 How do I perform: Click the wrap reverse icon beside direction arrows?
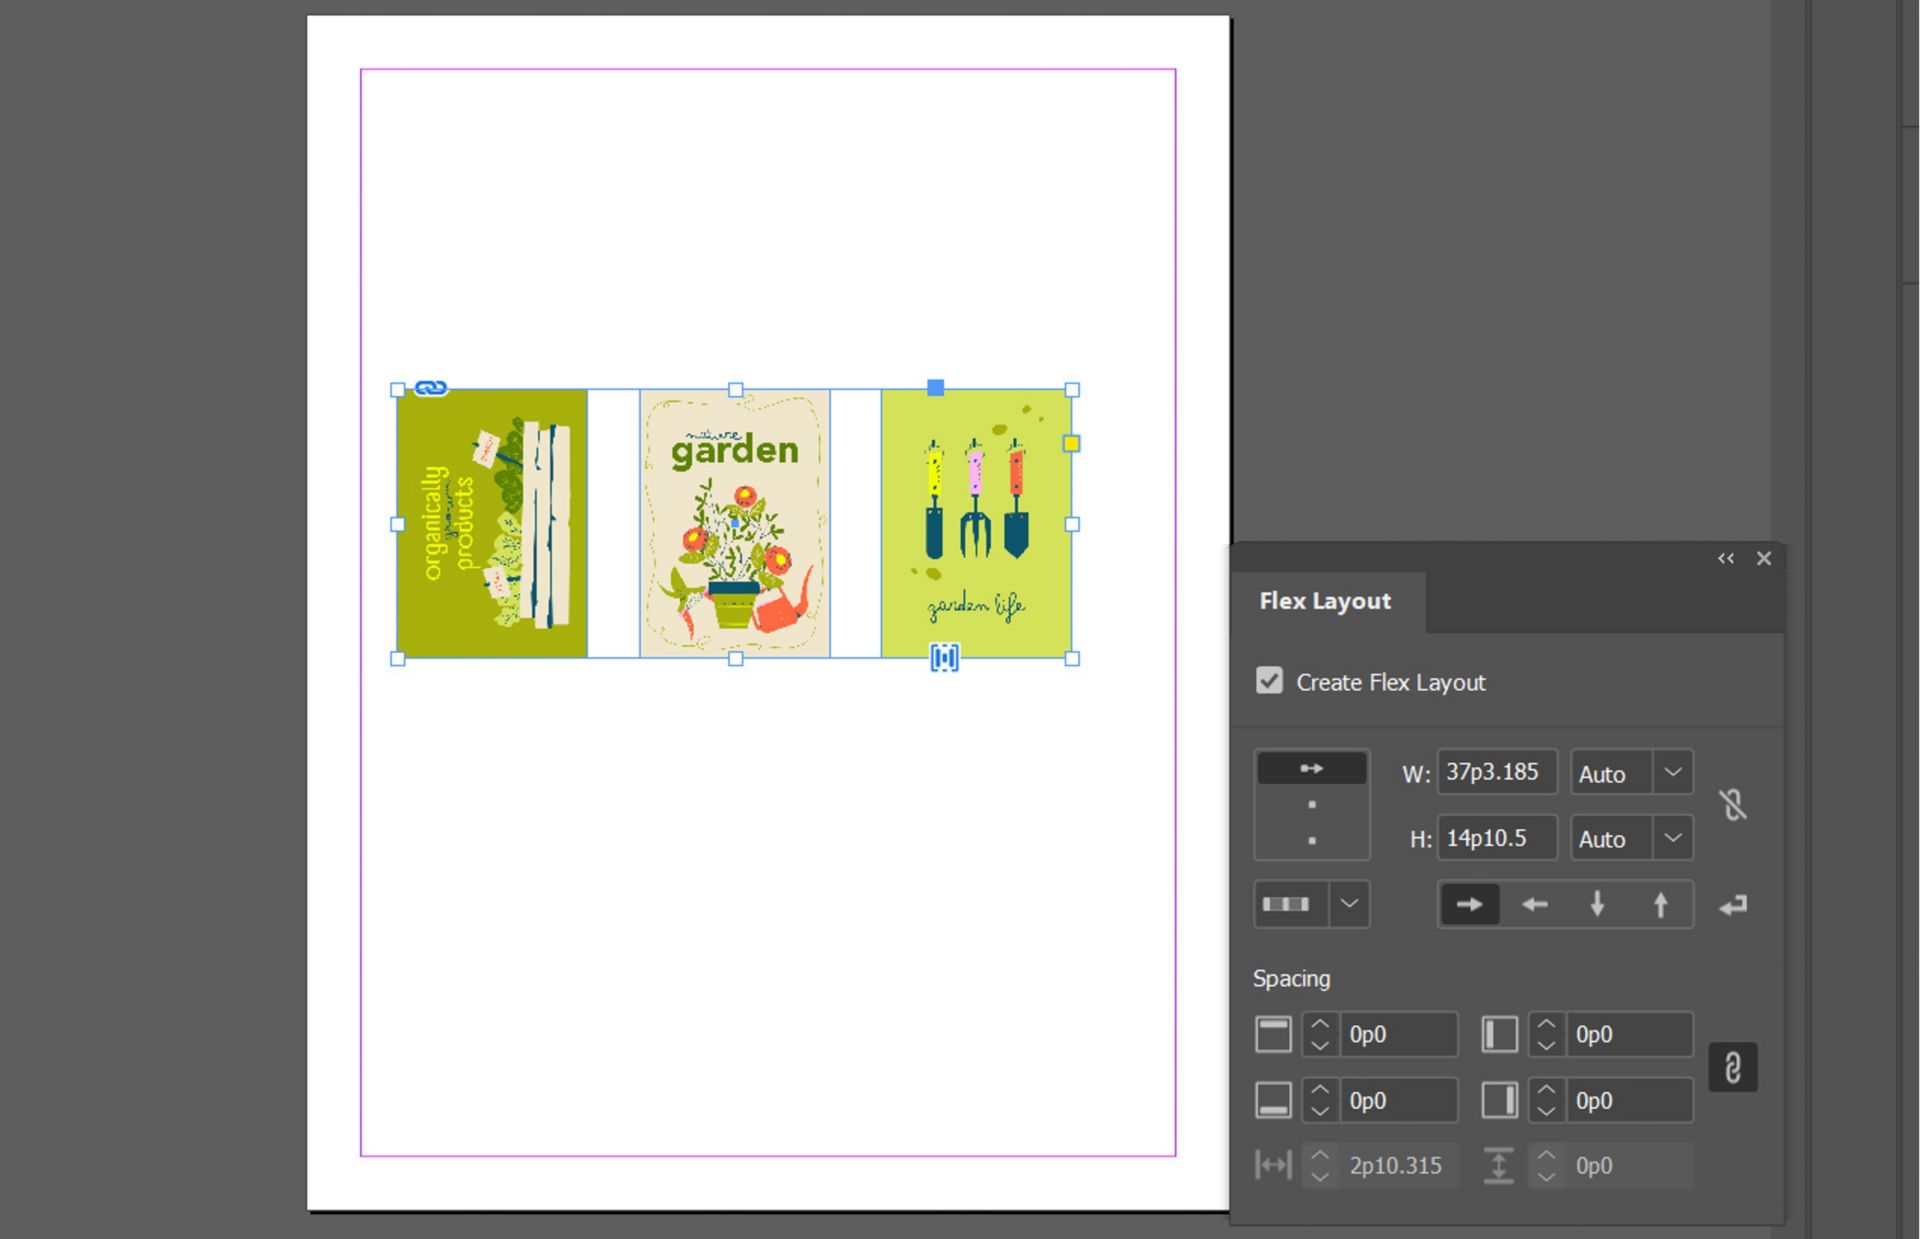(x=1733, y=903)
